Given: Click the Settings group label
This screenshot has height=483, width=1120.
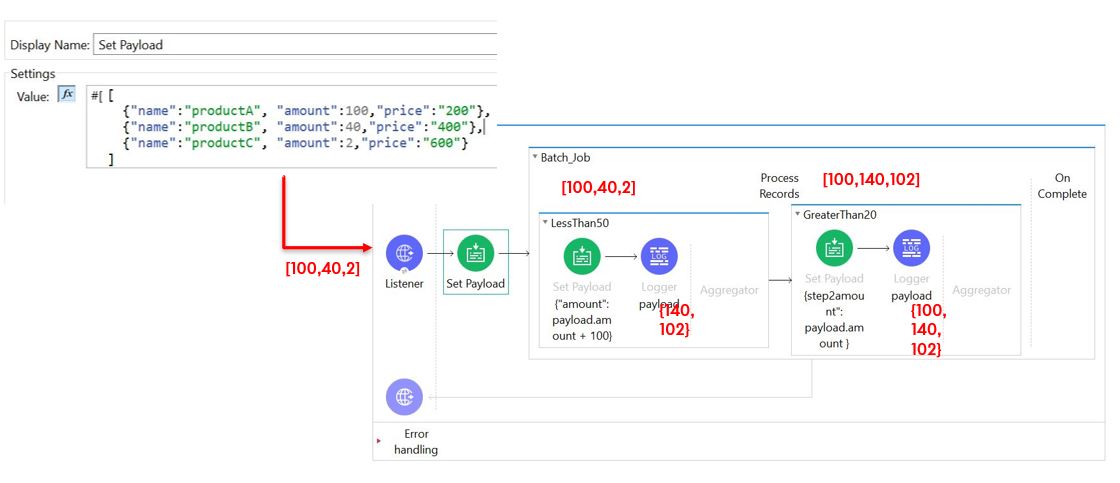Looking at the screenshot, I should [x=32, y=74].
